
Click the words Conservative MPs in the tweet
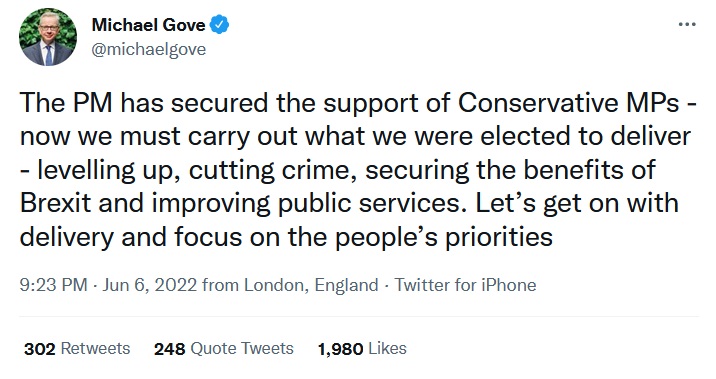coord(568,103)
